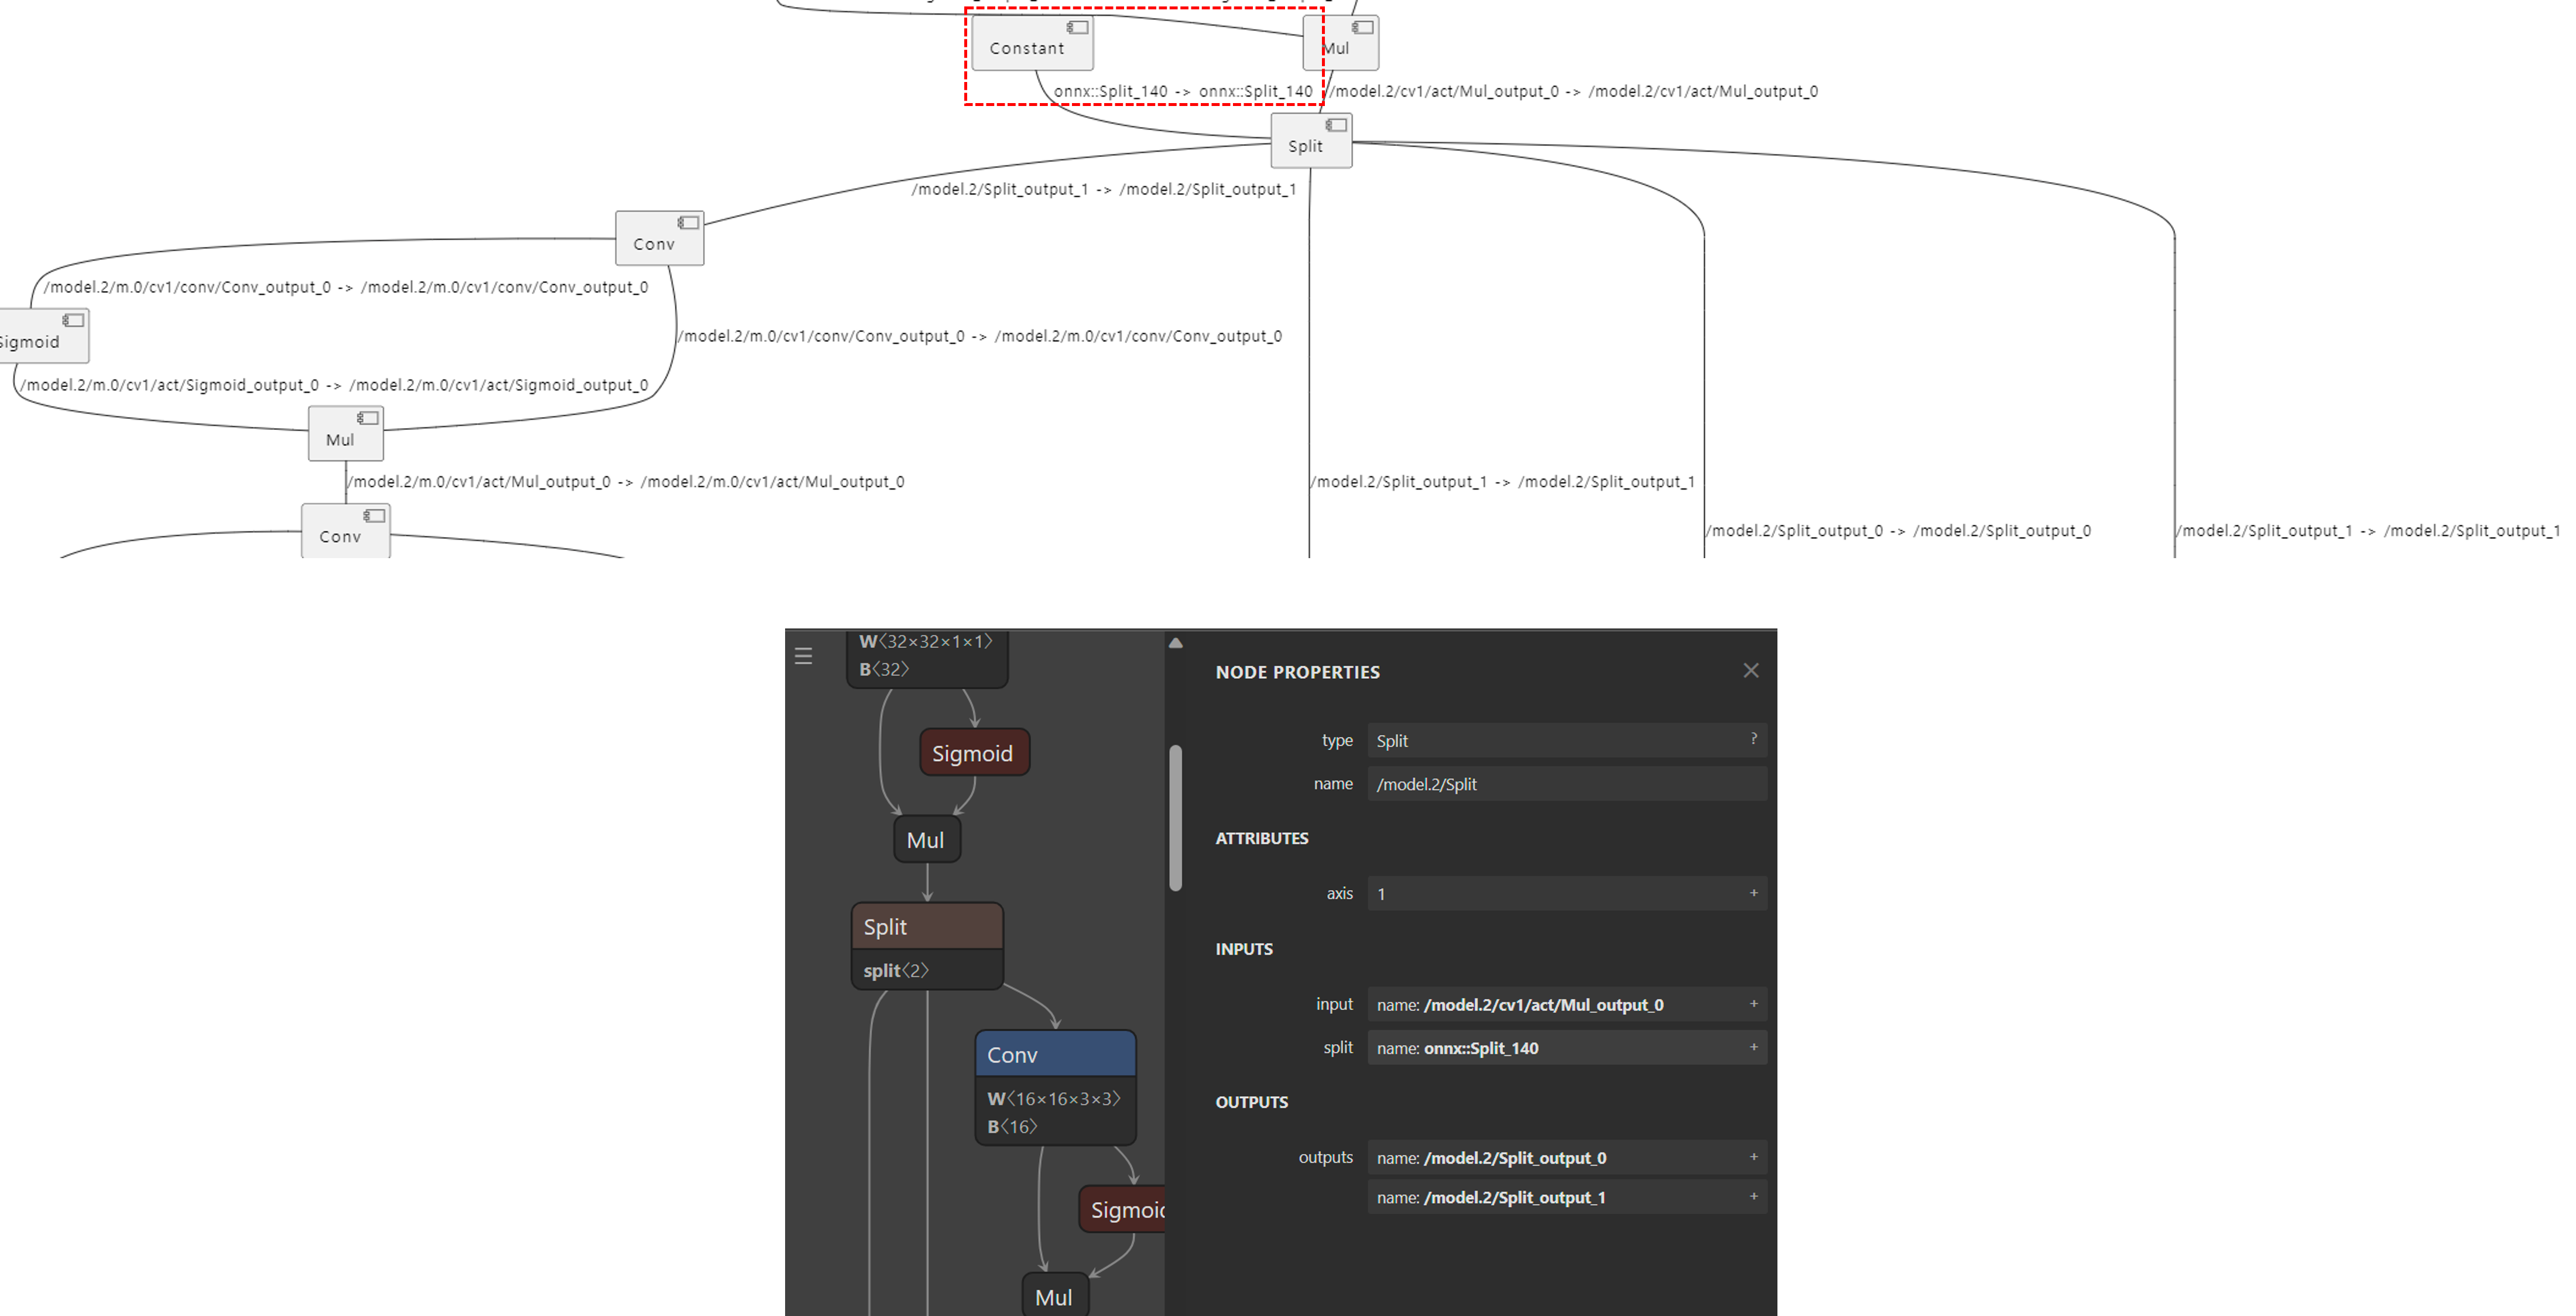Screen dimensions: 2576x1316
Task: Expand the onnx::Split_140 split input details
Action: click(1753, 1047)
